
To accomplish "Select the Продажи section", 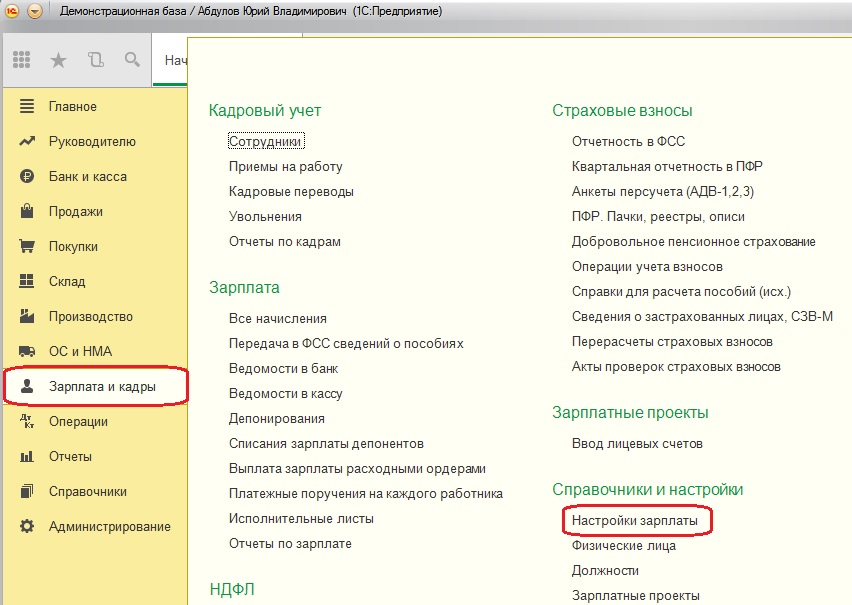I will point(76,211).
